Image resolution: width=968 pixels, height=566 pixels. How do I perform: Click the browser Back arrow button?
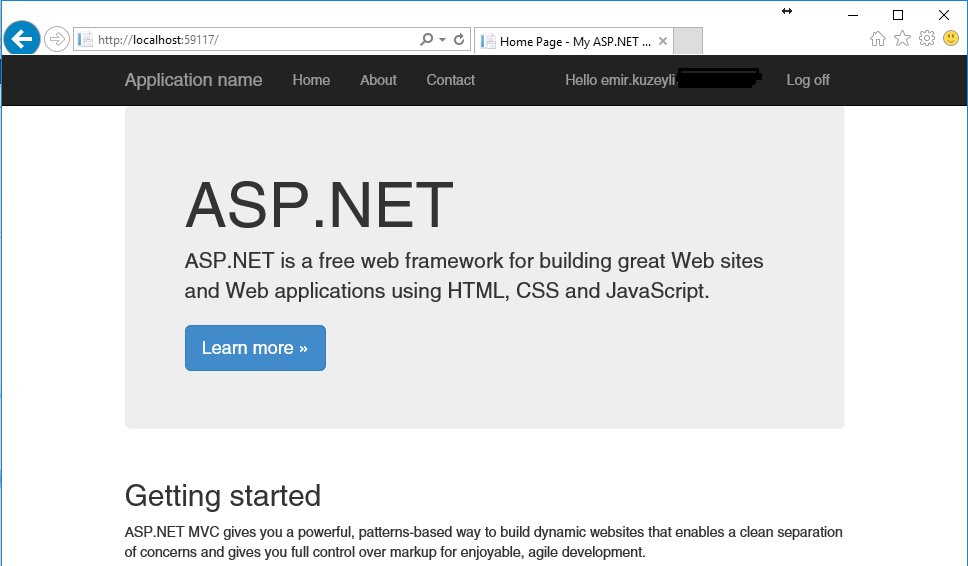pyautogui.click(x=22, y=39)
